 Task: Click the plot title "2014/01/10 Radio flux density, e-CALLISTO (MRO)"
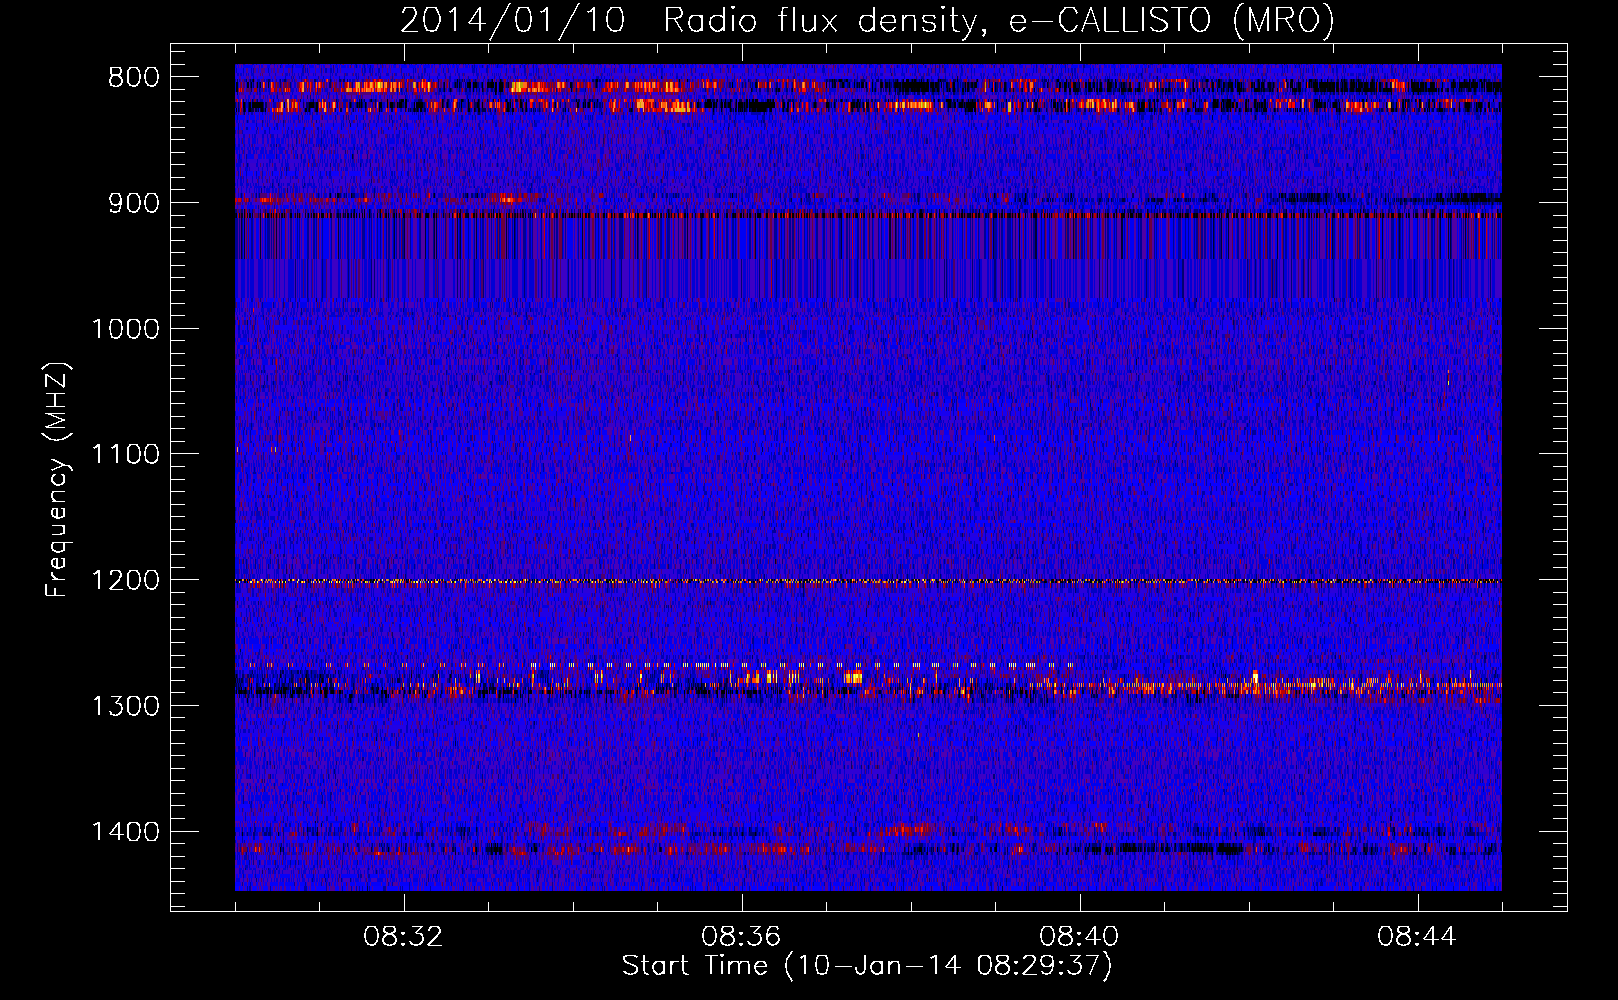coord(867,20)
